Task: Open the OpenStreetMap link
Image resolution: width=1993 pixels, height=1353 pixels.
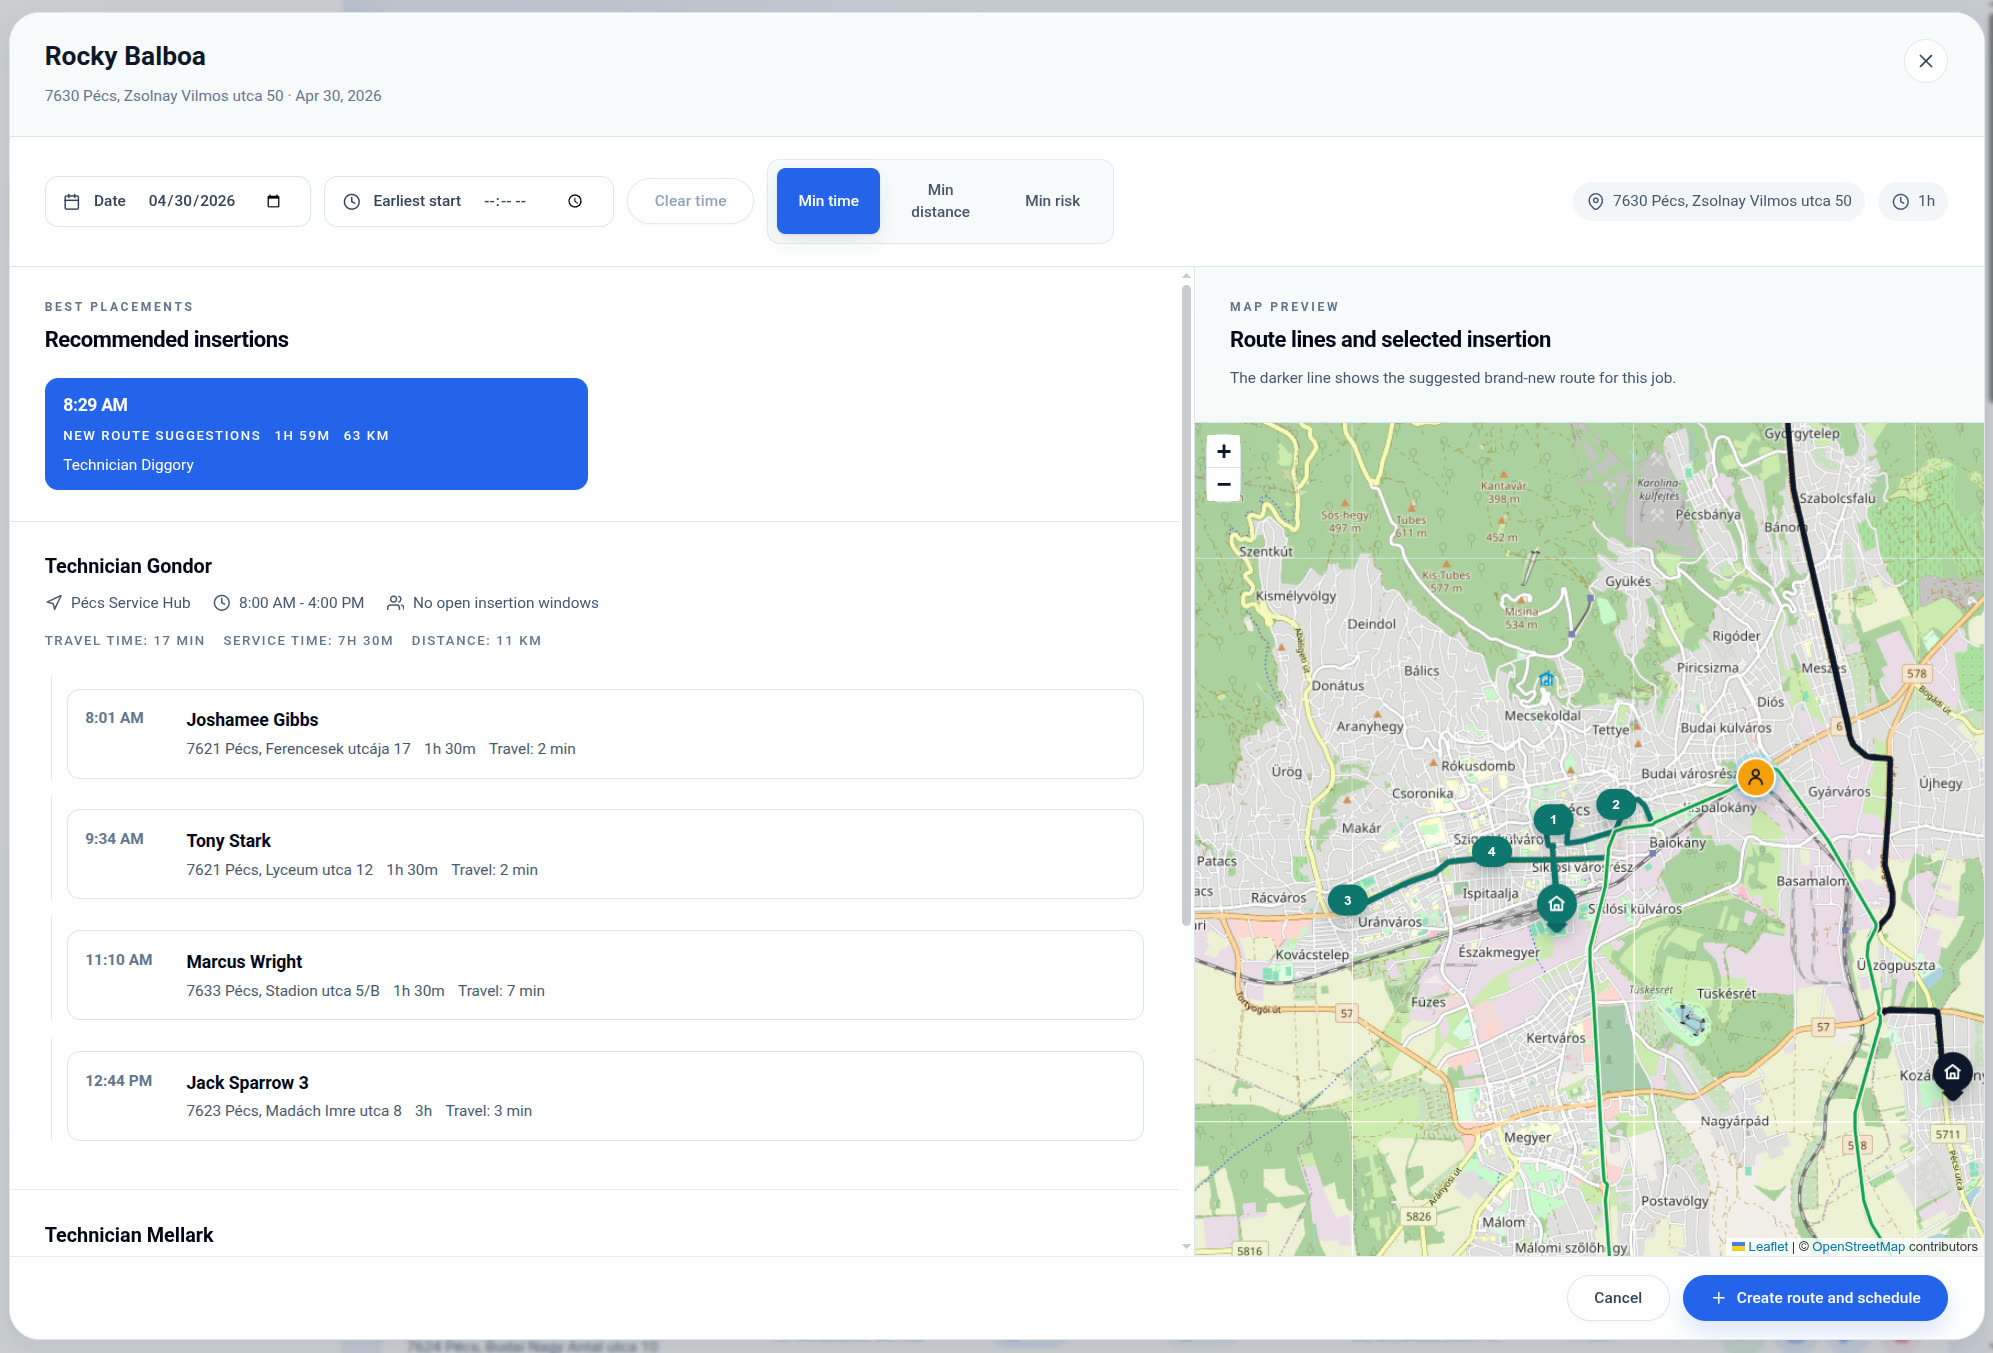Action: click(x=1858, y=1246)
